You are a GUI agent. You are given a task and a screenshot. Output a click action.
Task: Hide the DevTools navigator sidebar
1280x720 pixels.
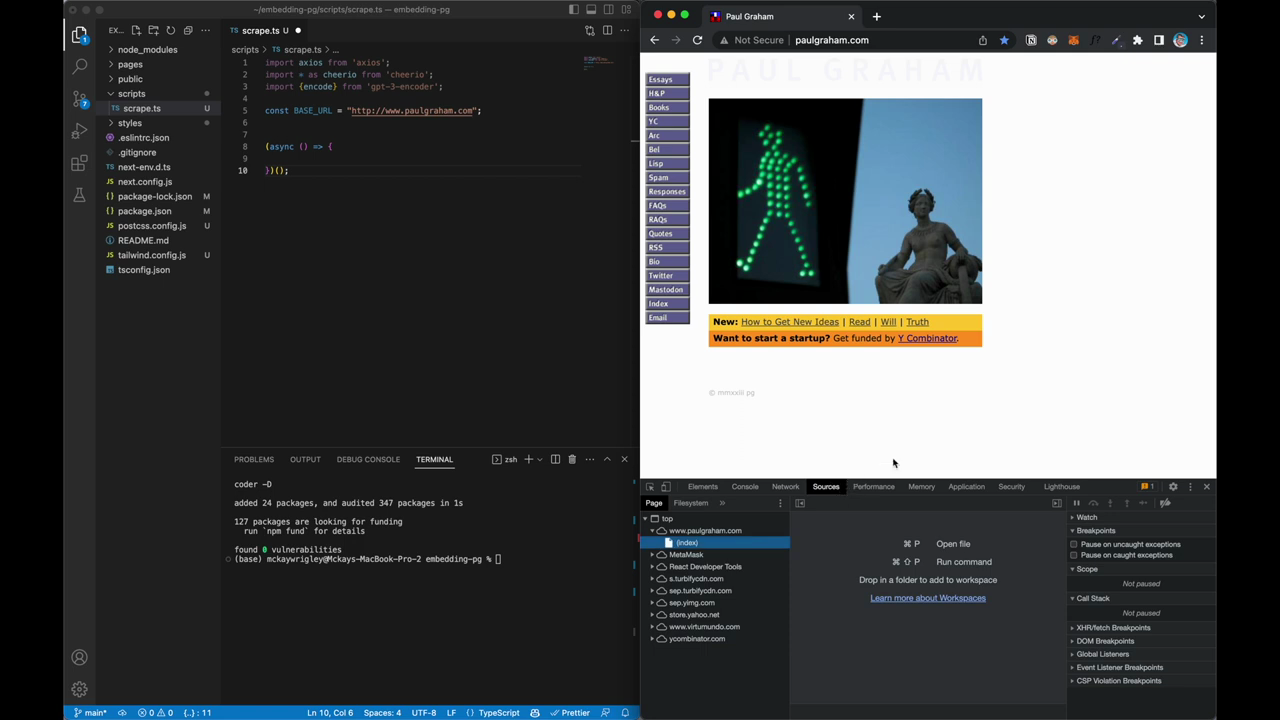tap(800, 503)
